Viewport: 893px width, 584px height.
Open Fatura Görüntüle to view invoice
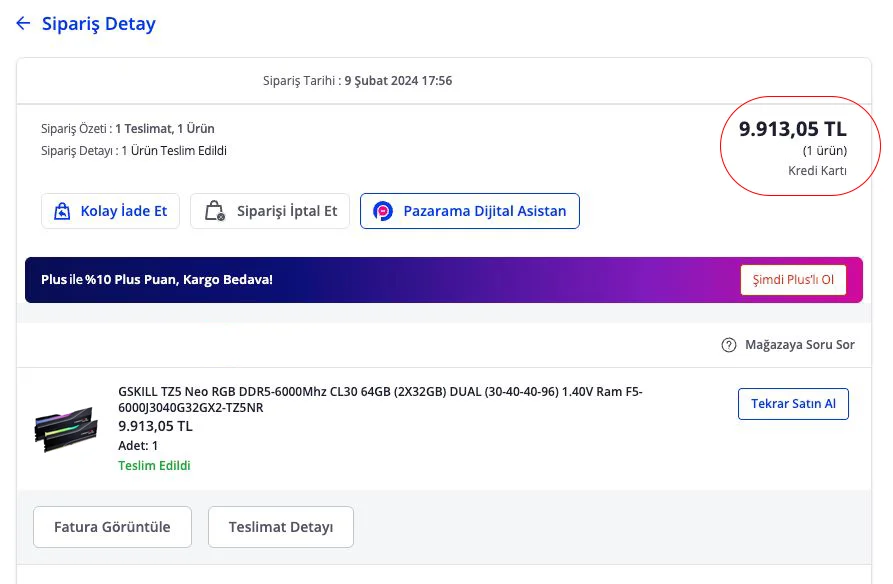click(112, 527)
